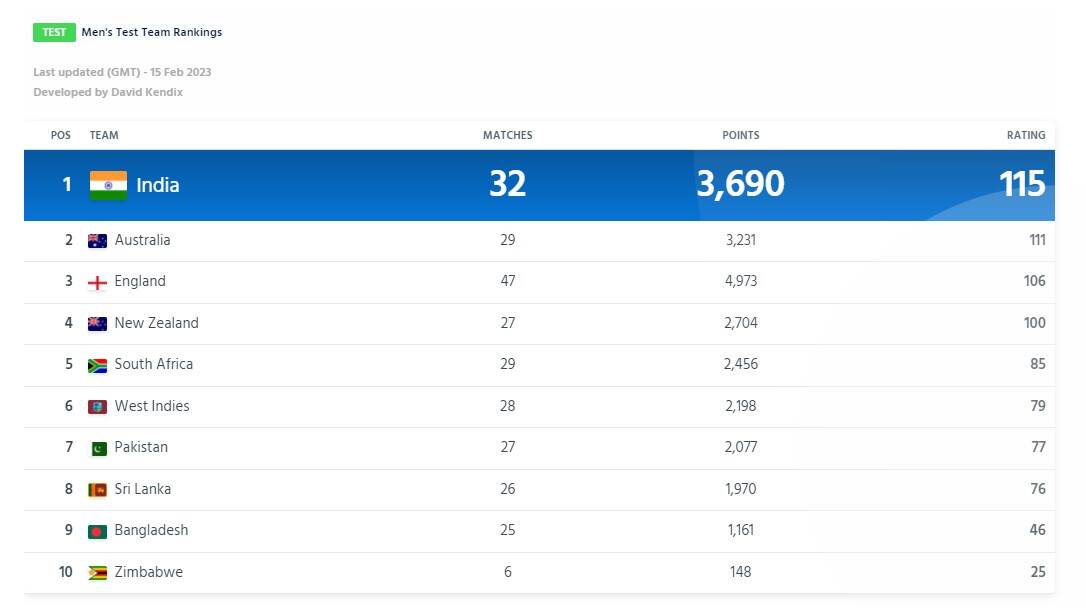Click Pakistan's rating value 77
The image size is (1086, 612).
tap(1039, 447)
